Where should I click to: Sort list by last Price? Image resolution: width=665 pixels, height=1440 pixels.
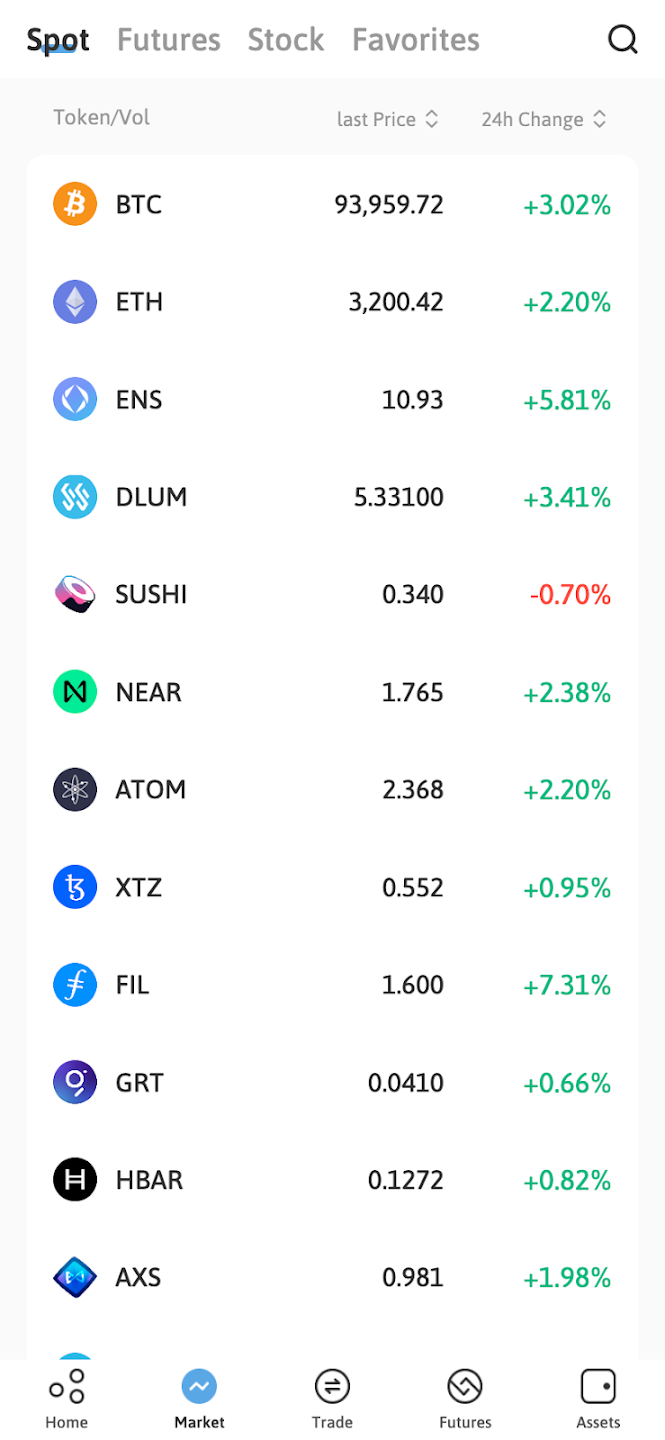(388, 119)
